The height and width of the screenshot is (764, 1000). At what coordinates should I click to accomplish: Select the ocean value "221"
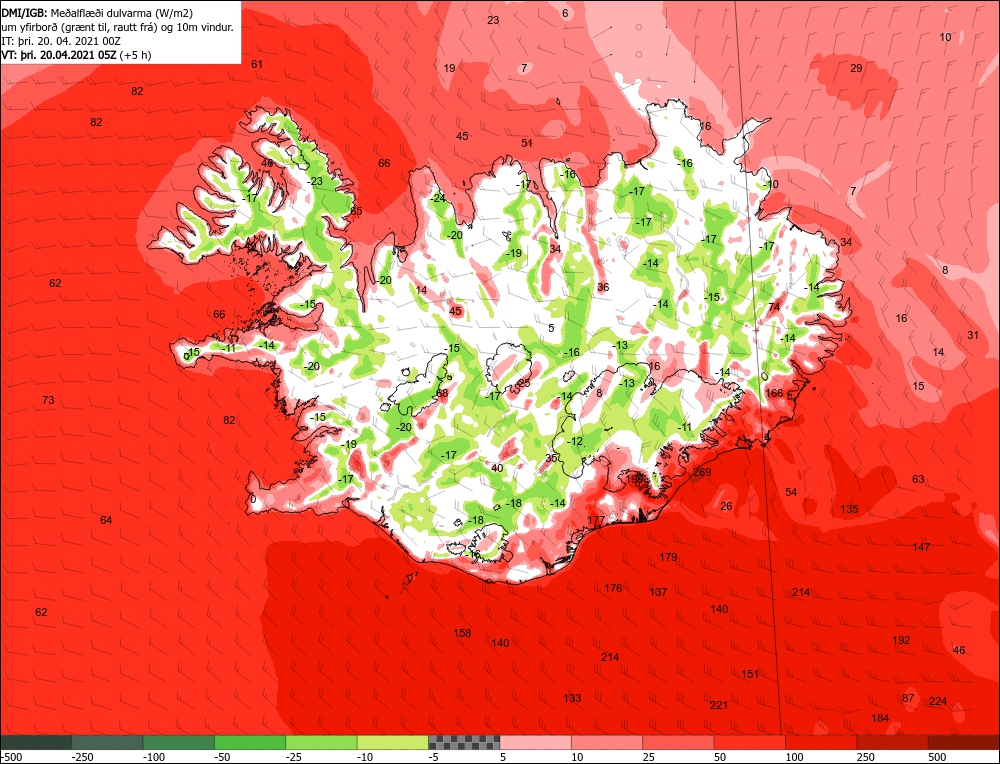click(719, 705)
